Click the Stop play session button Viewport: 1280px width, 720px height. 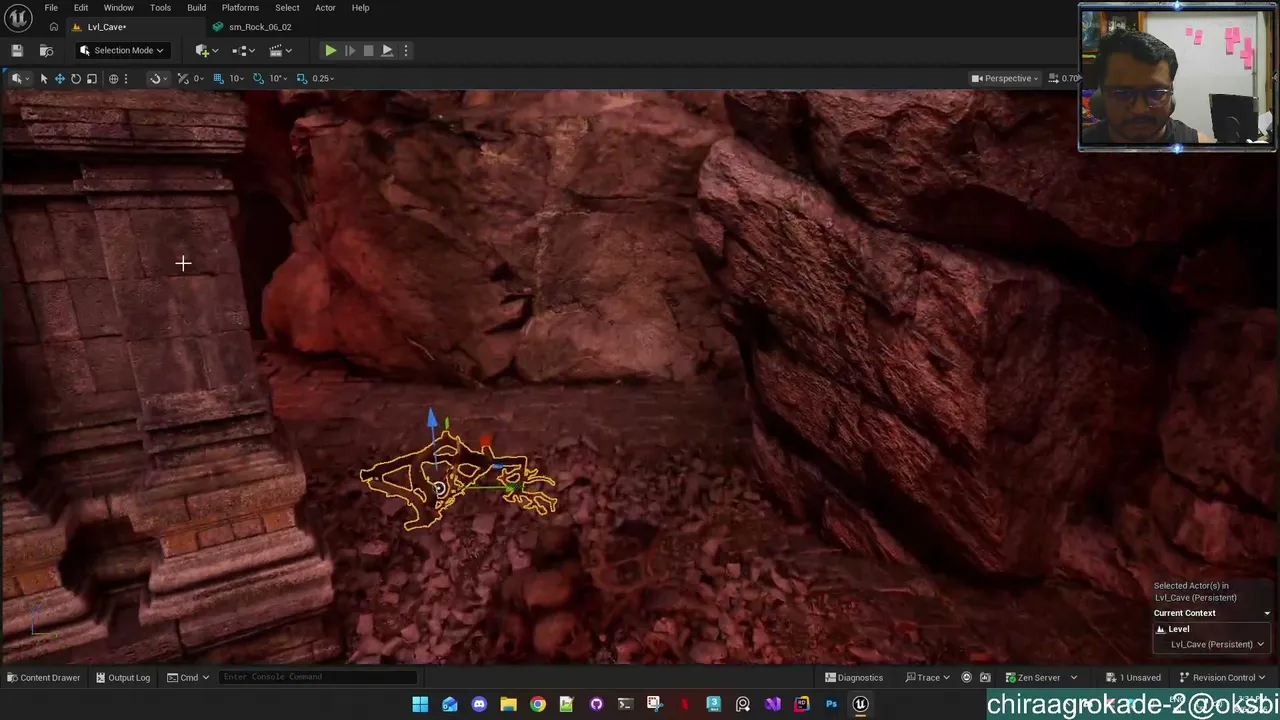click(x=368, y=50)
